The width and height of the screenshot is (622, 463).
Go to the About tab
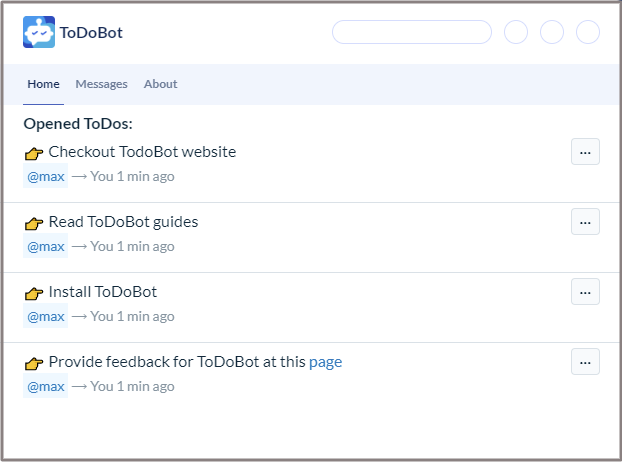[x=160, y=84]
